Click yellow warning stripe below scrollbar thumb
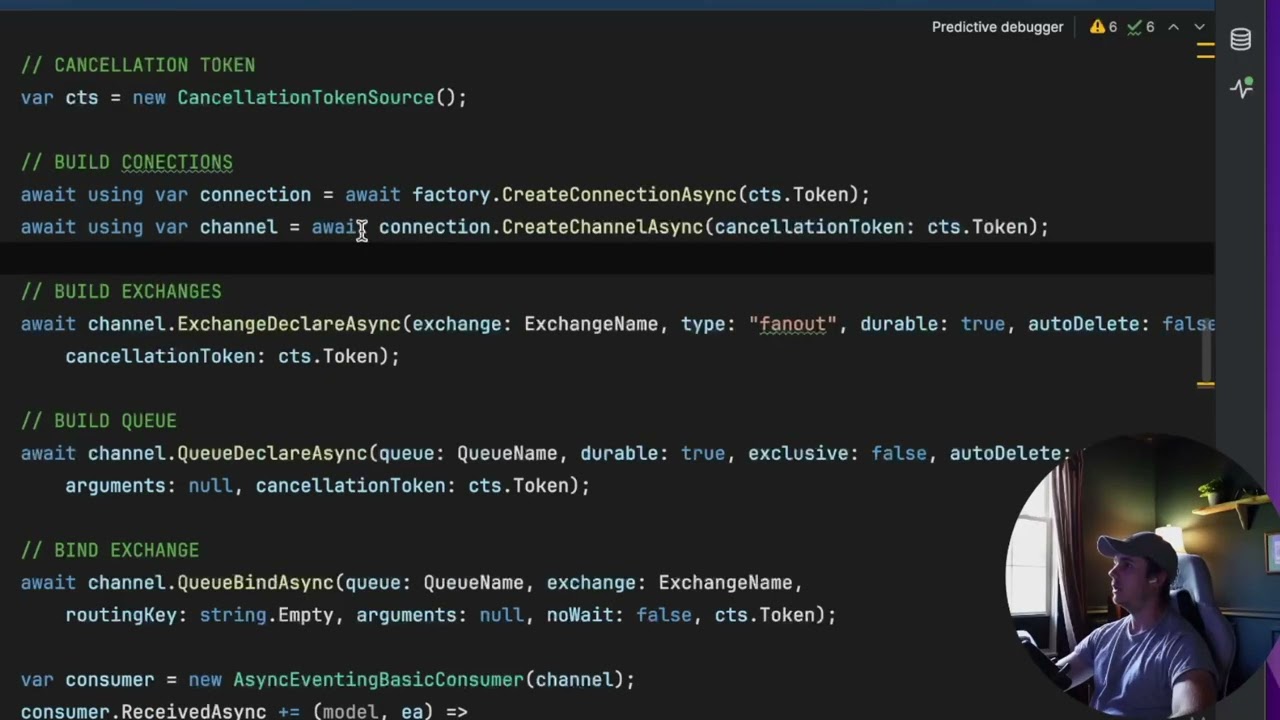The width and height of the screenshot is (1280, 720). (1205, 383)
